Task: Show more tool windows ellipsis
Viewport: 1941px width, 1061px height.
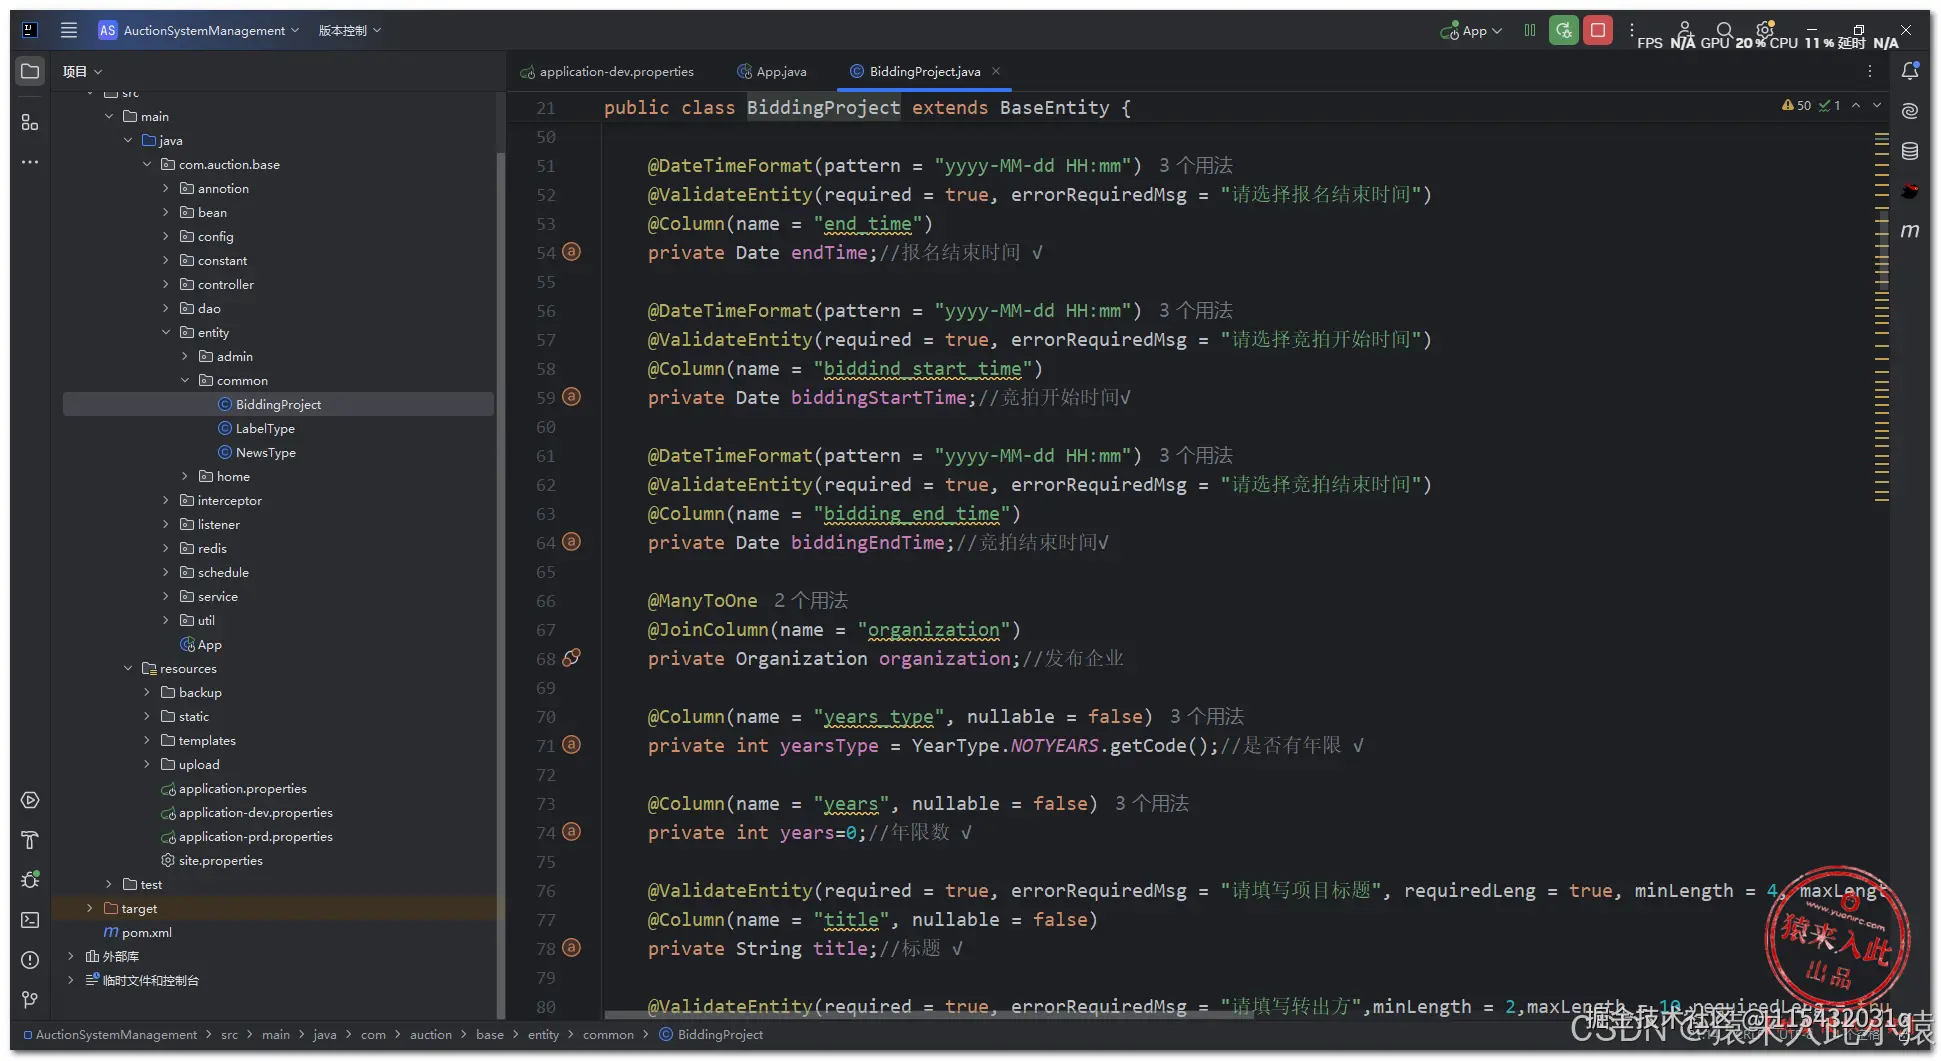Action: (x=30, y=161)
